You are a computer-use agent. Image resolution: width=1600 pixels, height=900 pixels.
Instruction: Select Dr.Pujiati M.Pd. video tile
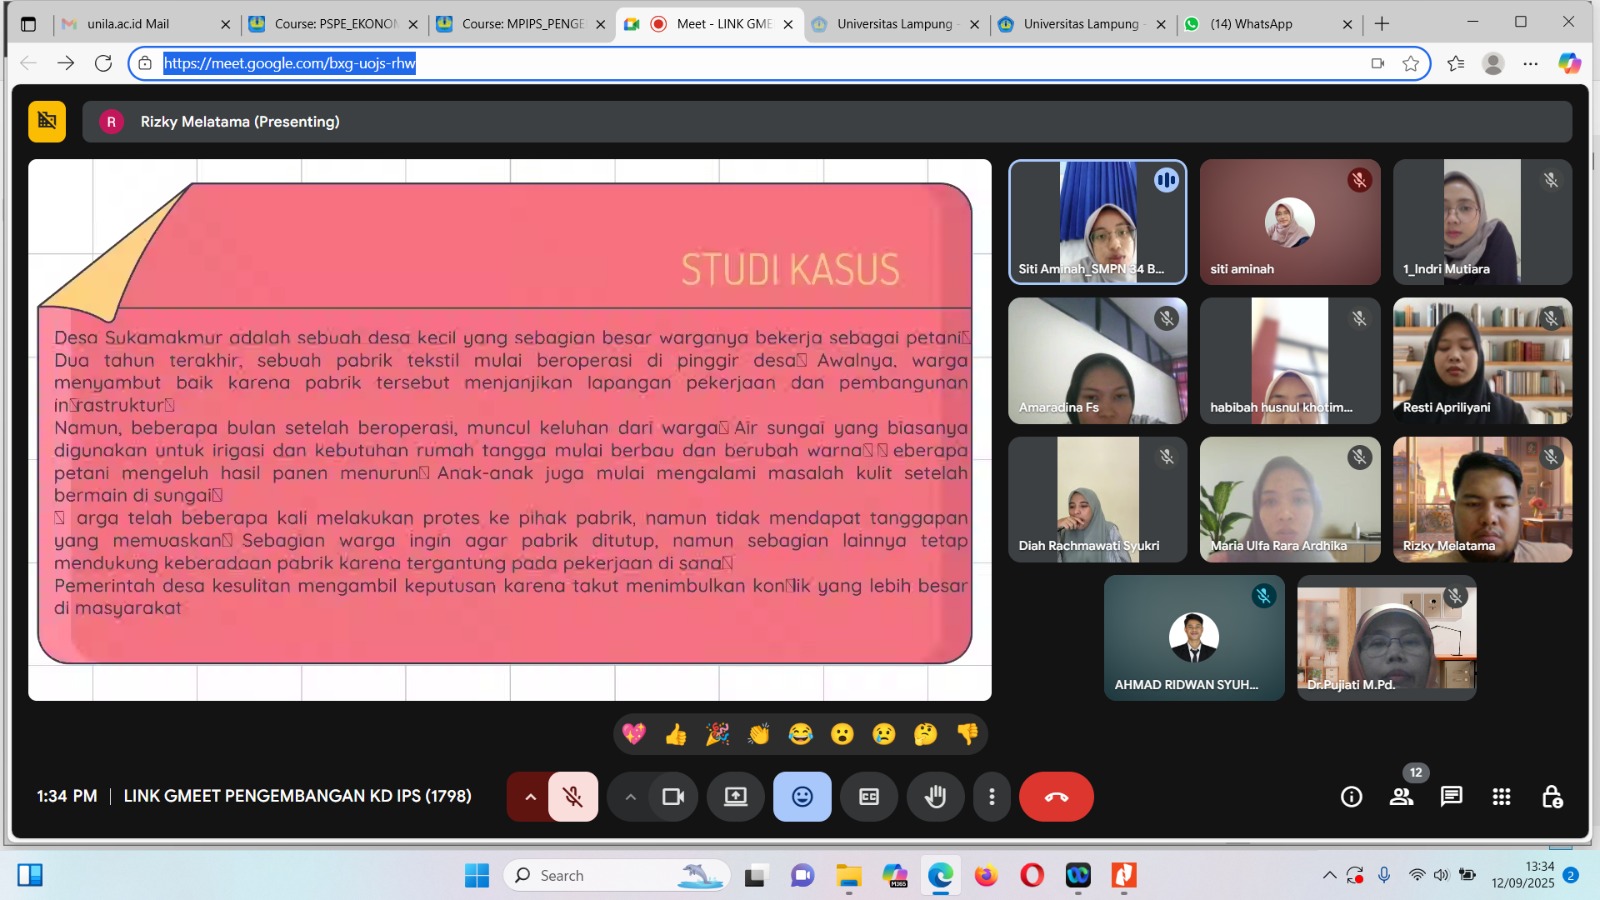coord(1386,638)
